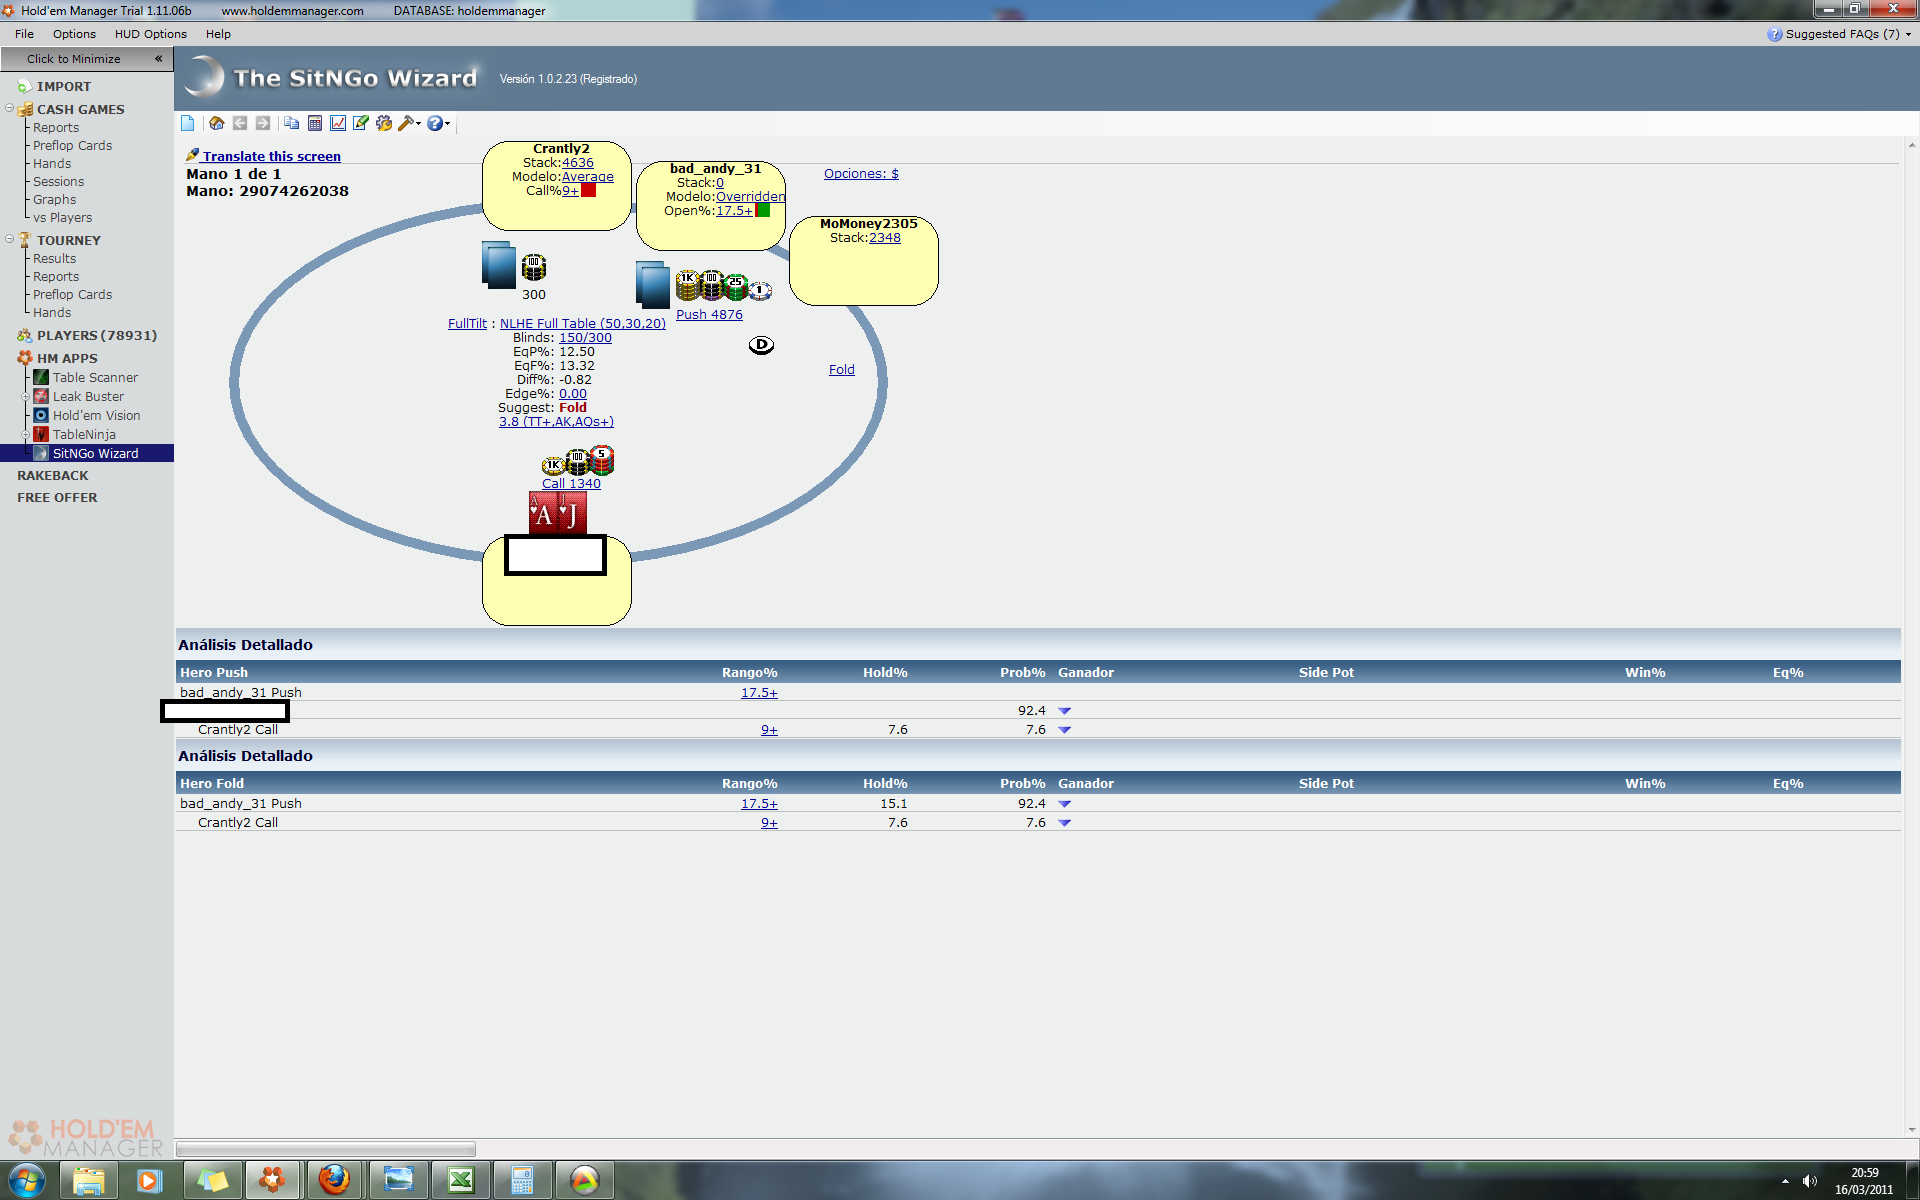Click the dealer button D marker

click(761, 345)
